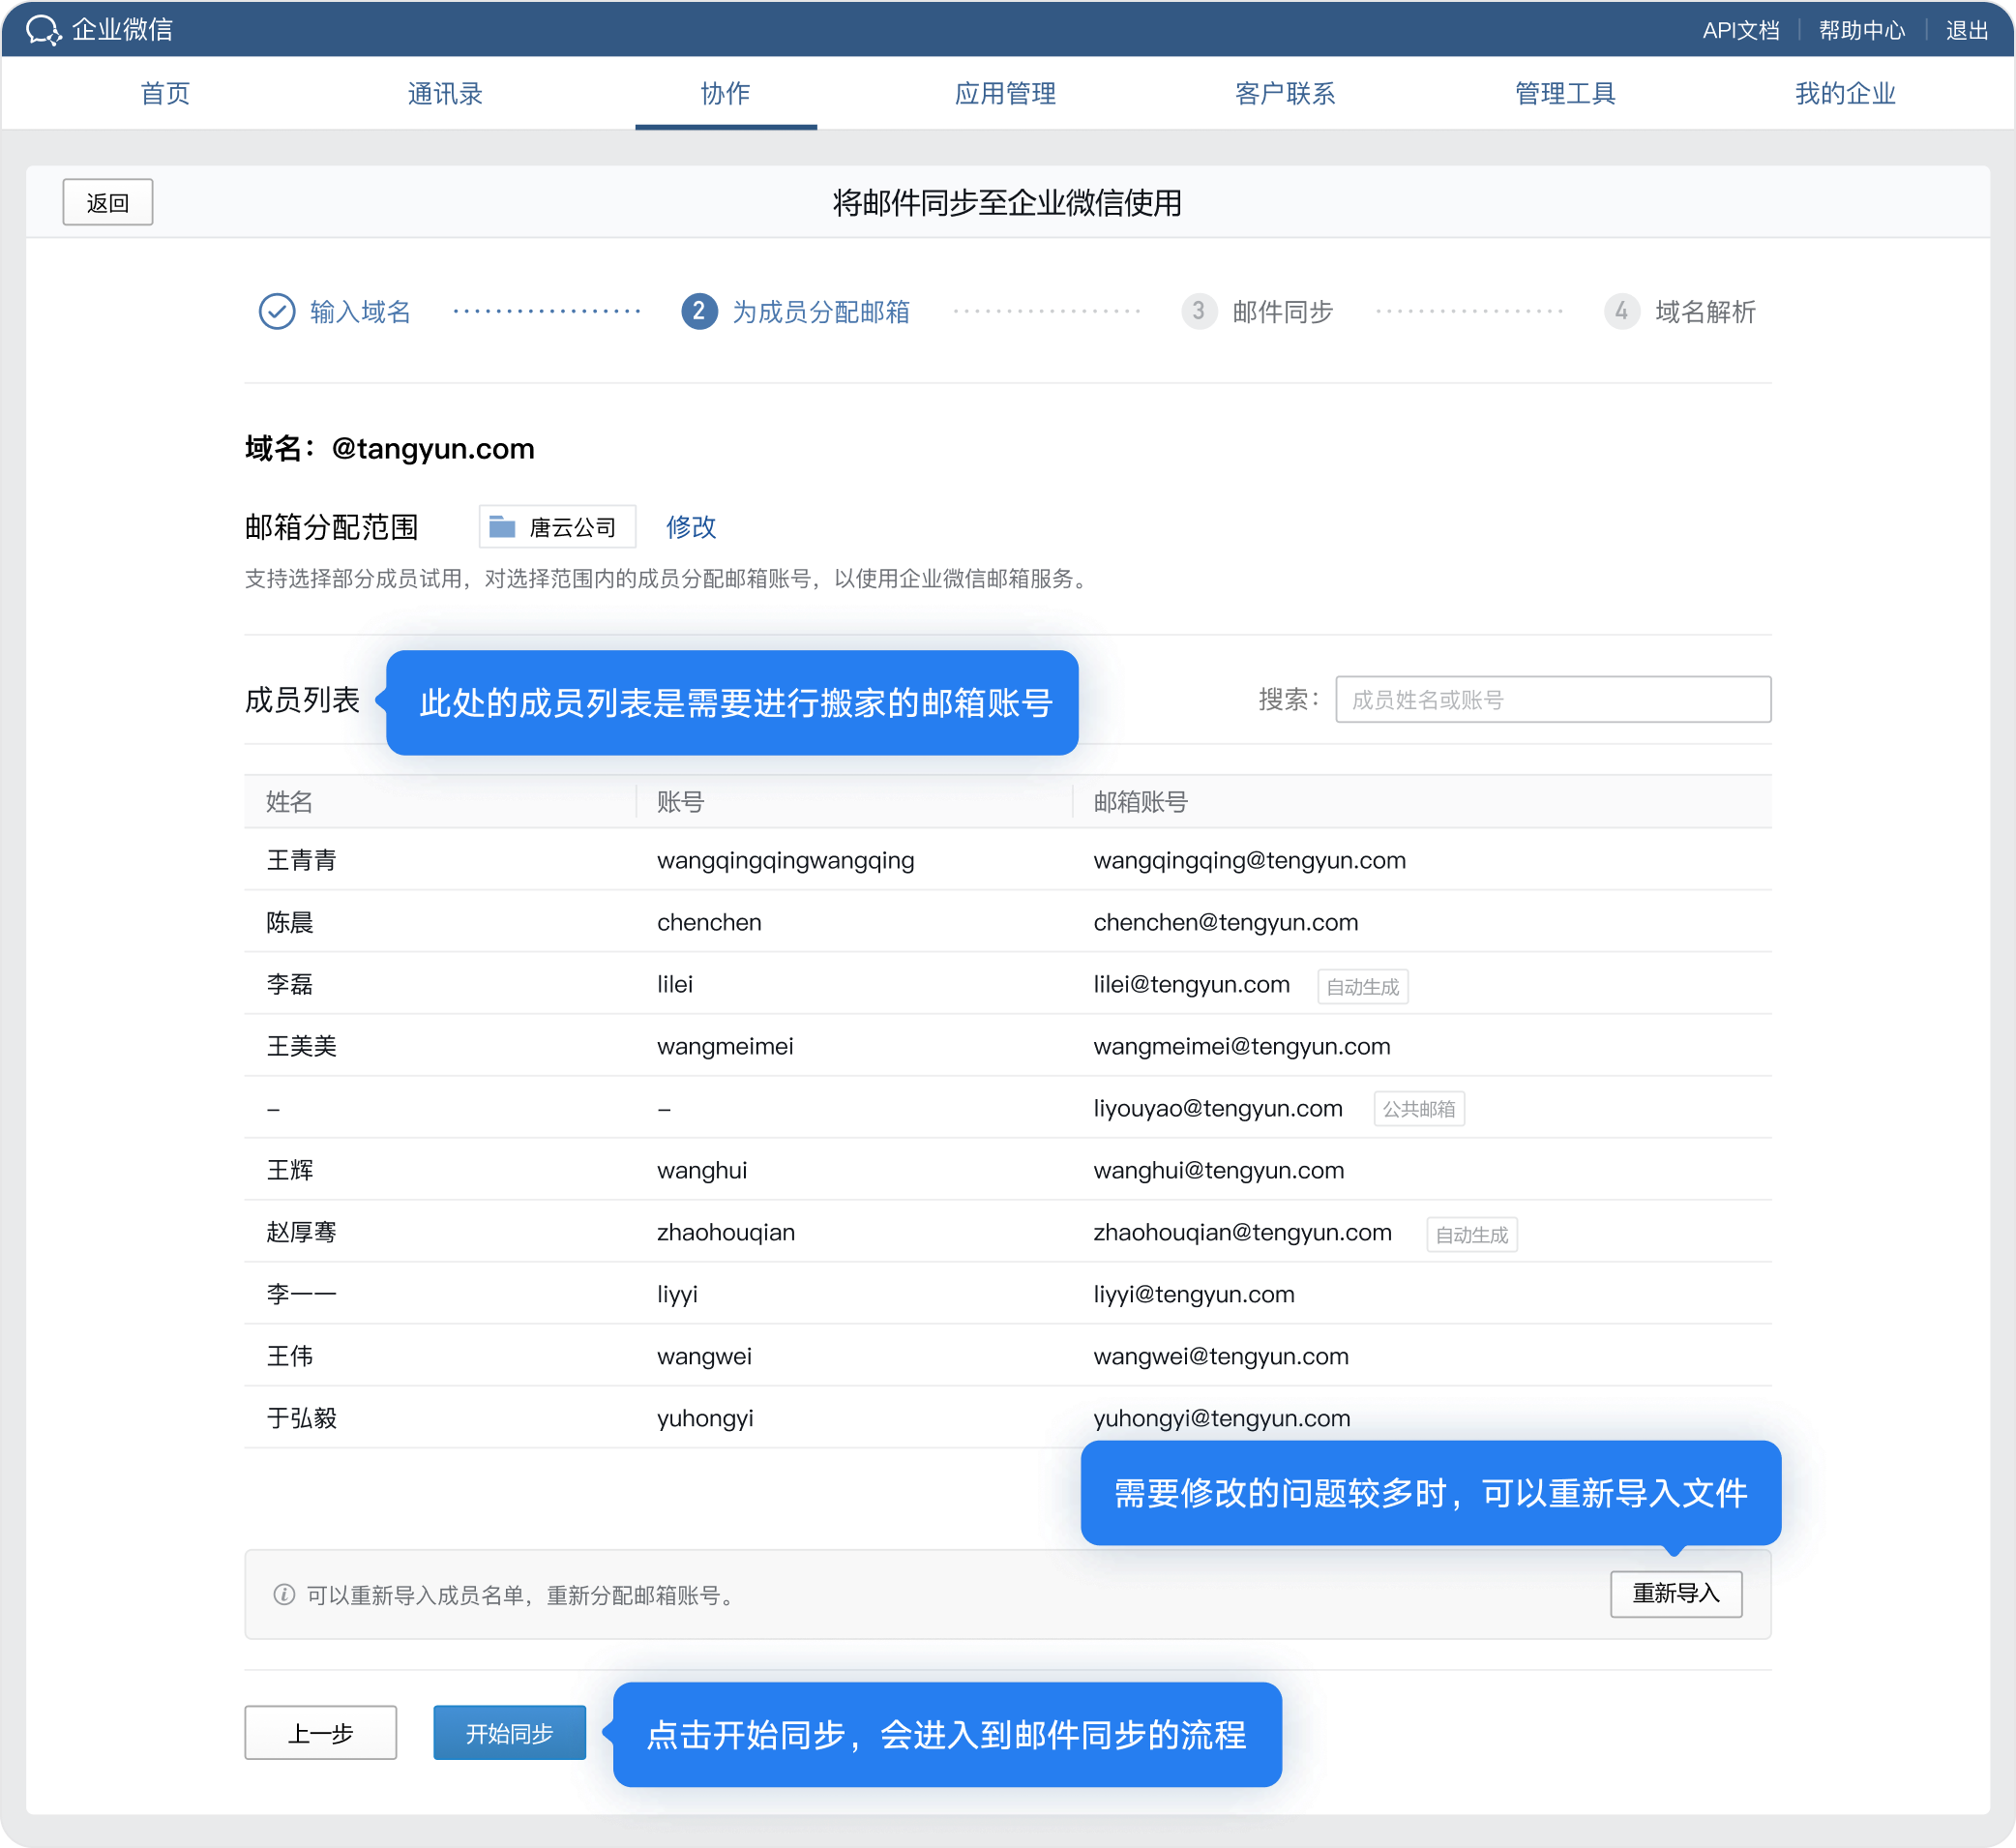Click the step 2 number badge
2016x1848 pixels.
[x=699, y=311]
